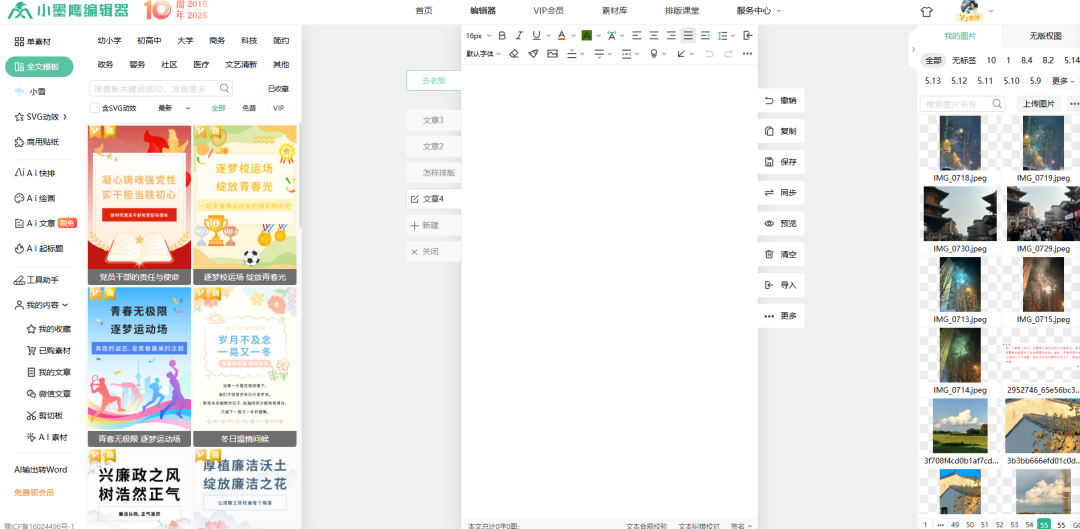Insert an image using the picture icon
The image size is (1080, 529).
tap(552, 54)
